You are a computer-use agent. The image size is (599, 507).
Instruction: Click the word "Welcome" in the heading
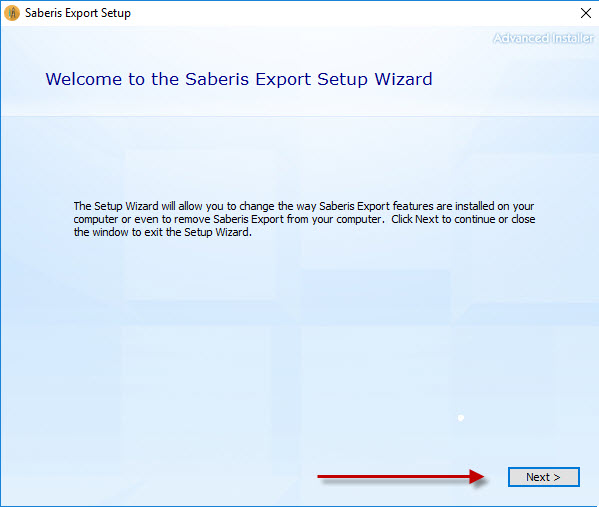84,79
